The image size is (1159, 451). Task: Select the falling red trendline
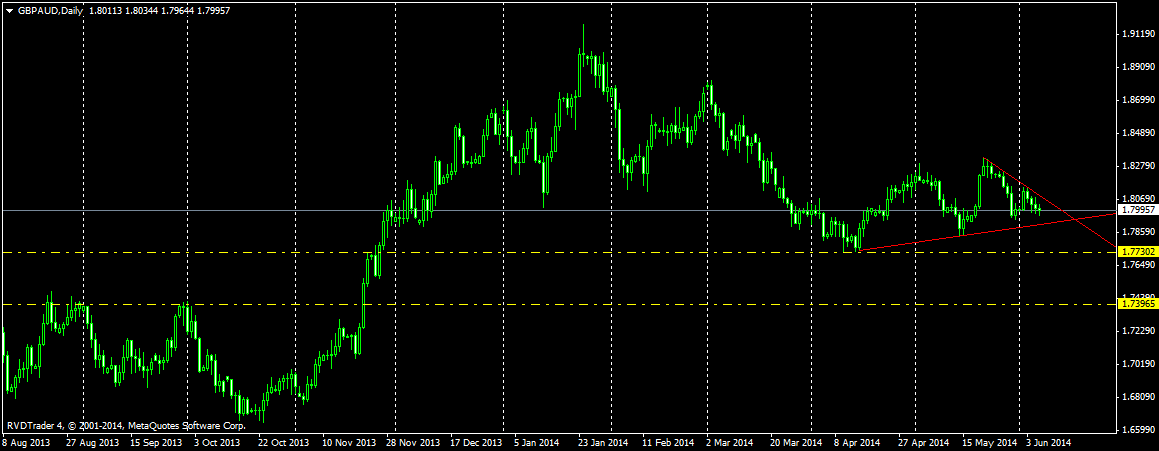[1050, 202]
